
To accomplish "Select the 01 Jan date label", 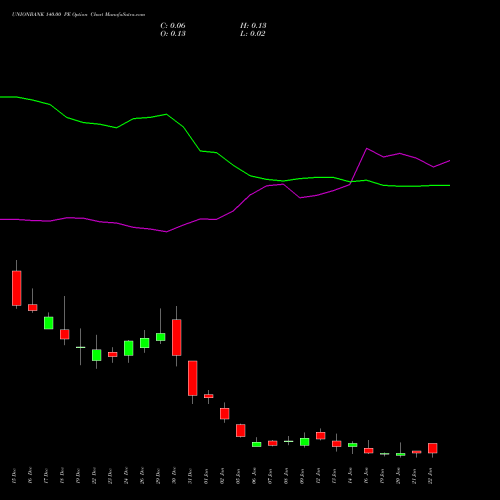I will 206,476.
